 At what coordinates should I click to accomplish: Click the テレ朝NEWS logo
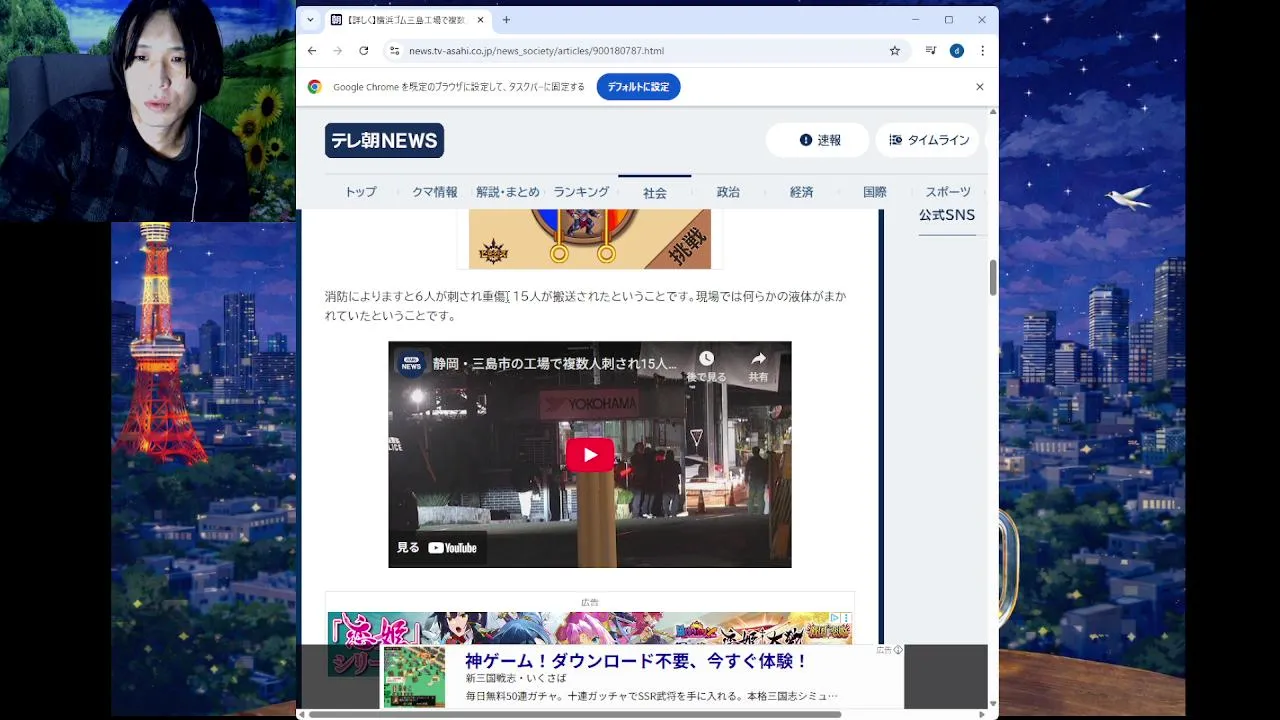tap(384, 140)
